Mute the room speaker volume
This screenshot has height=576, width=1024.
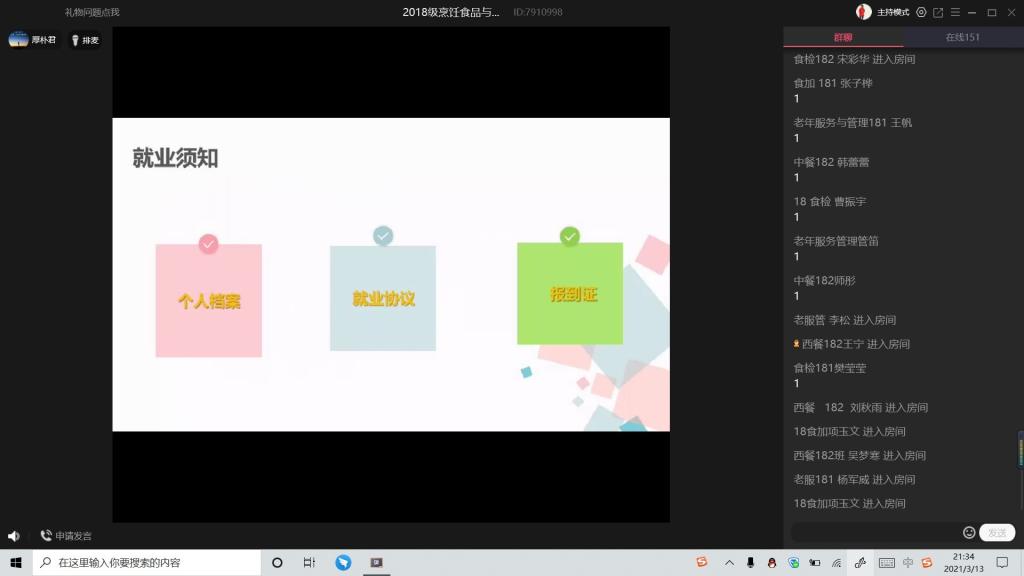click(x=14, y=536)
